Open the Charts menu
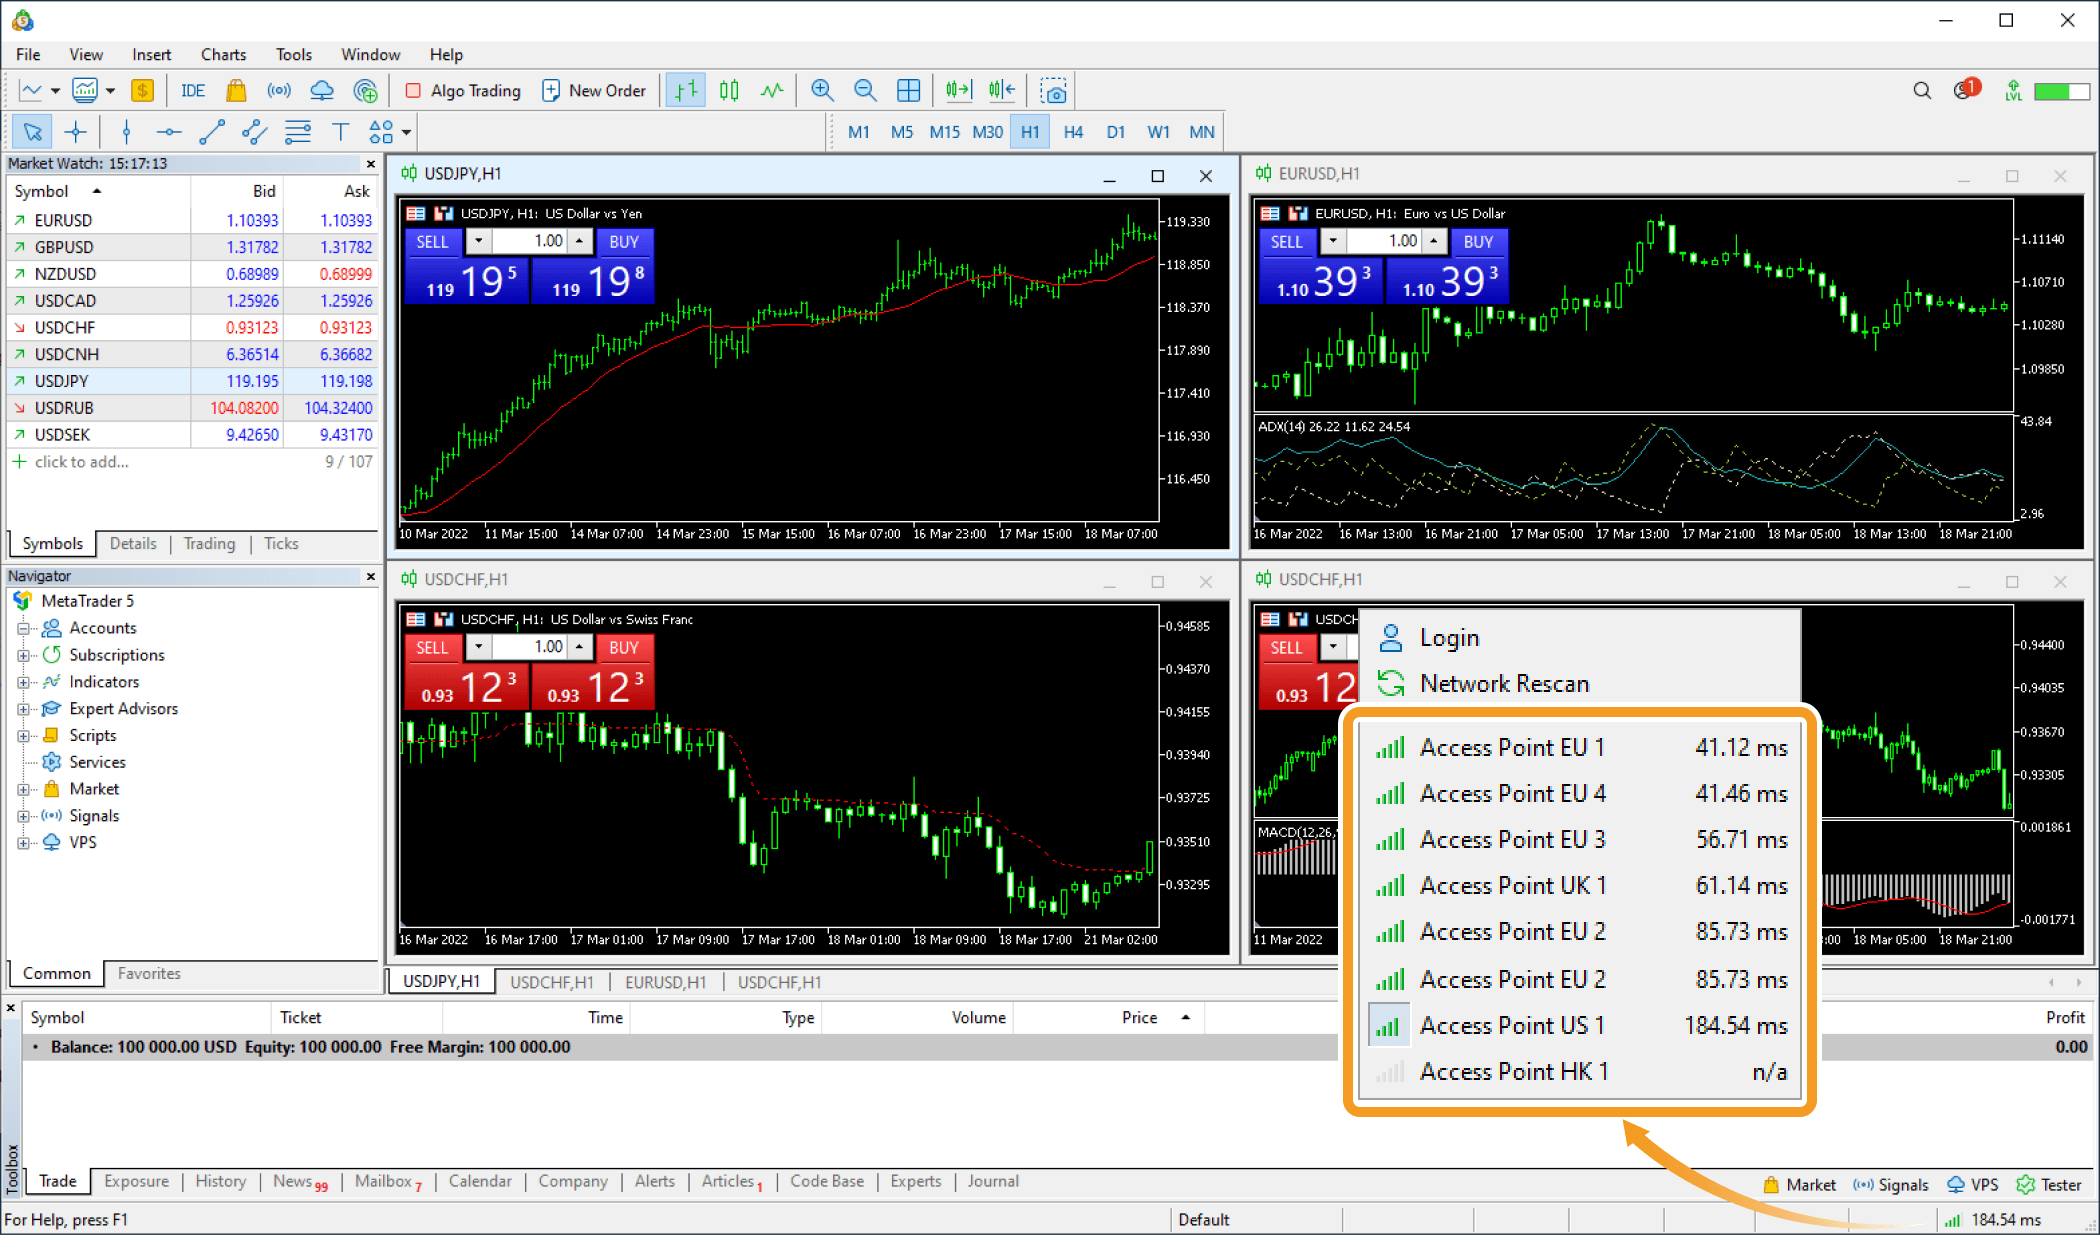The height and width of the screenshot is (1244, 2100). [223, 55]
